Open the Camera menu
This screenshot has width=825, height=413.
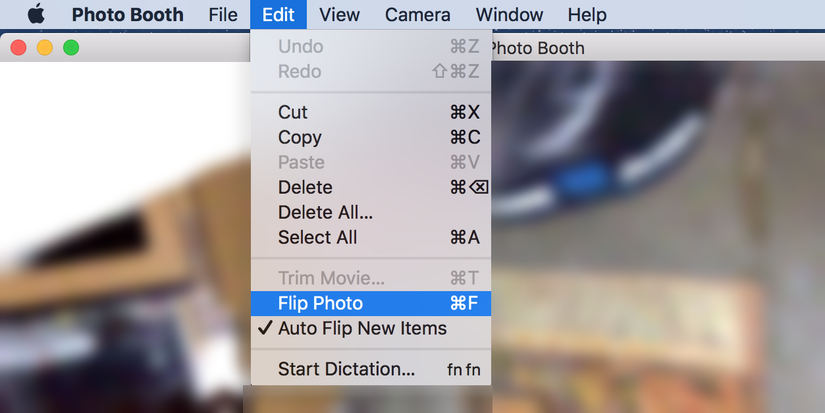pyautogui.click(x=417, y=15)
